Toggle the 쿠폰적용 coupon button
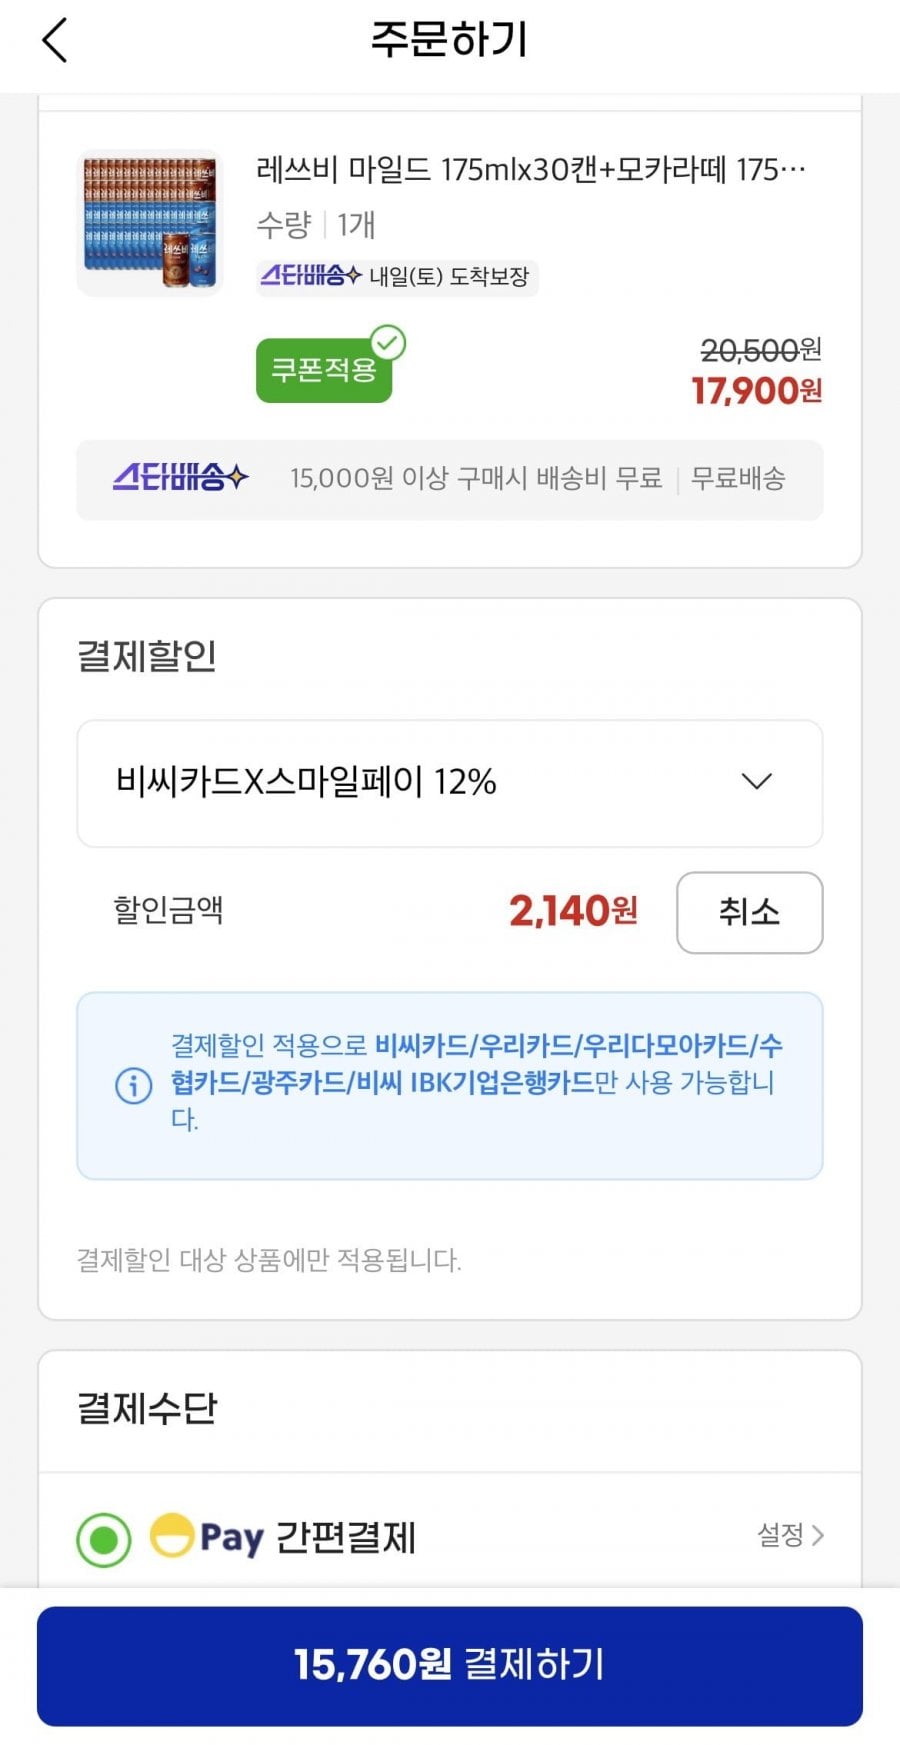 [324, 370]
